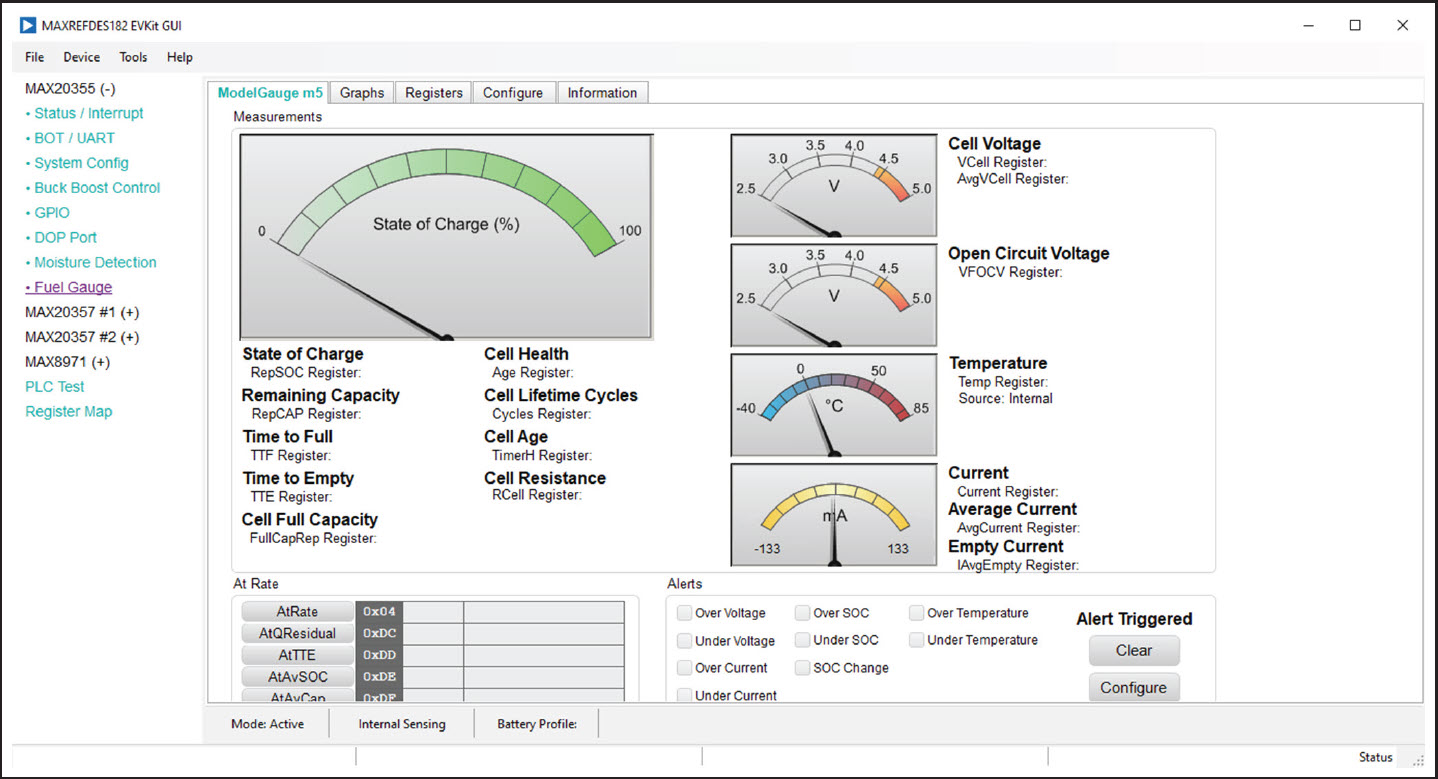Switch to the Registers tab

pos(434,93)
